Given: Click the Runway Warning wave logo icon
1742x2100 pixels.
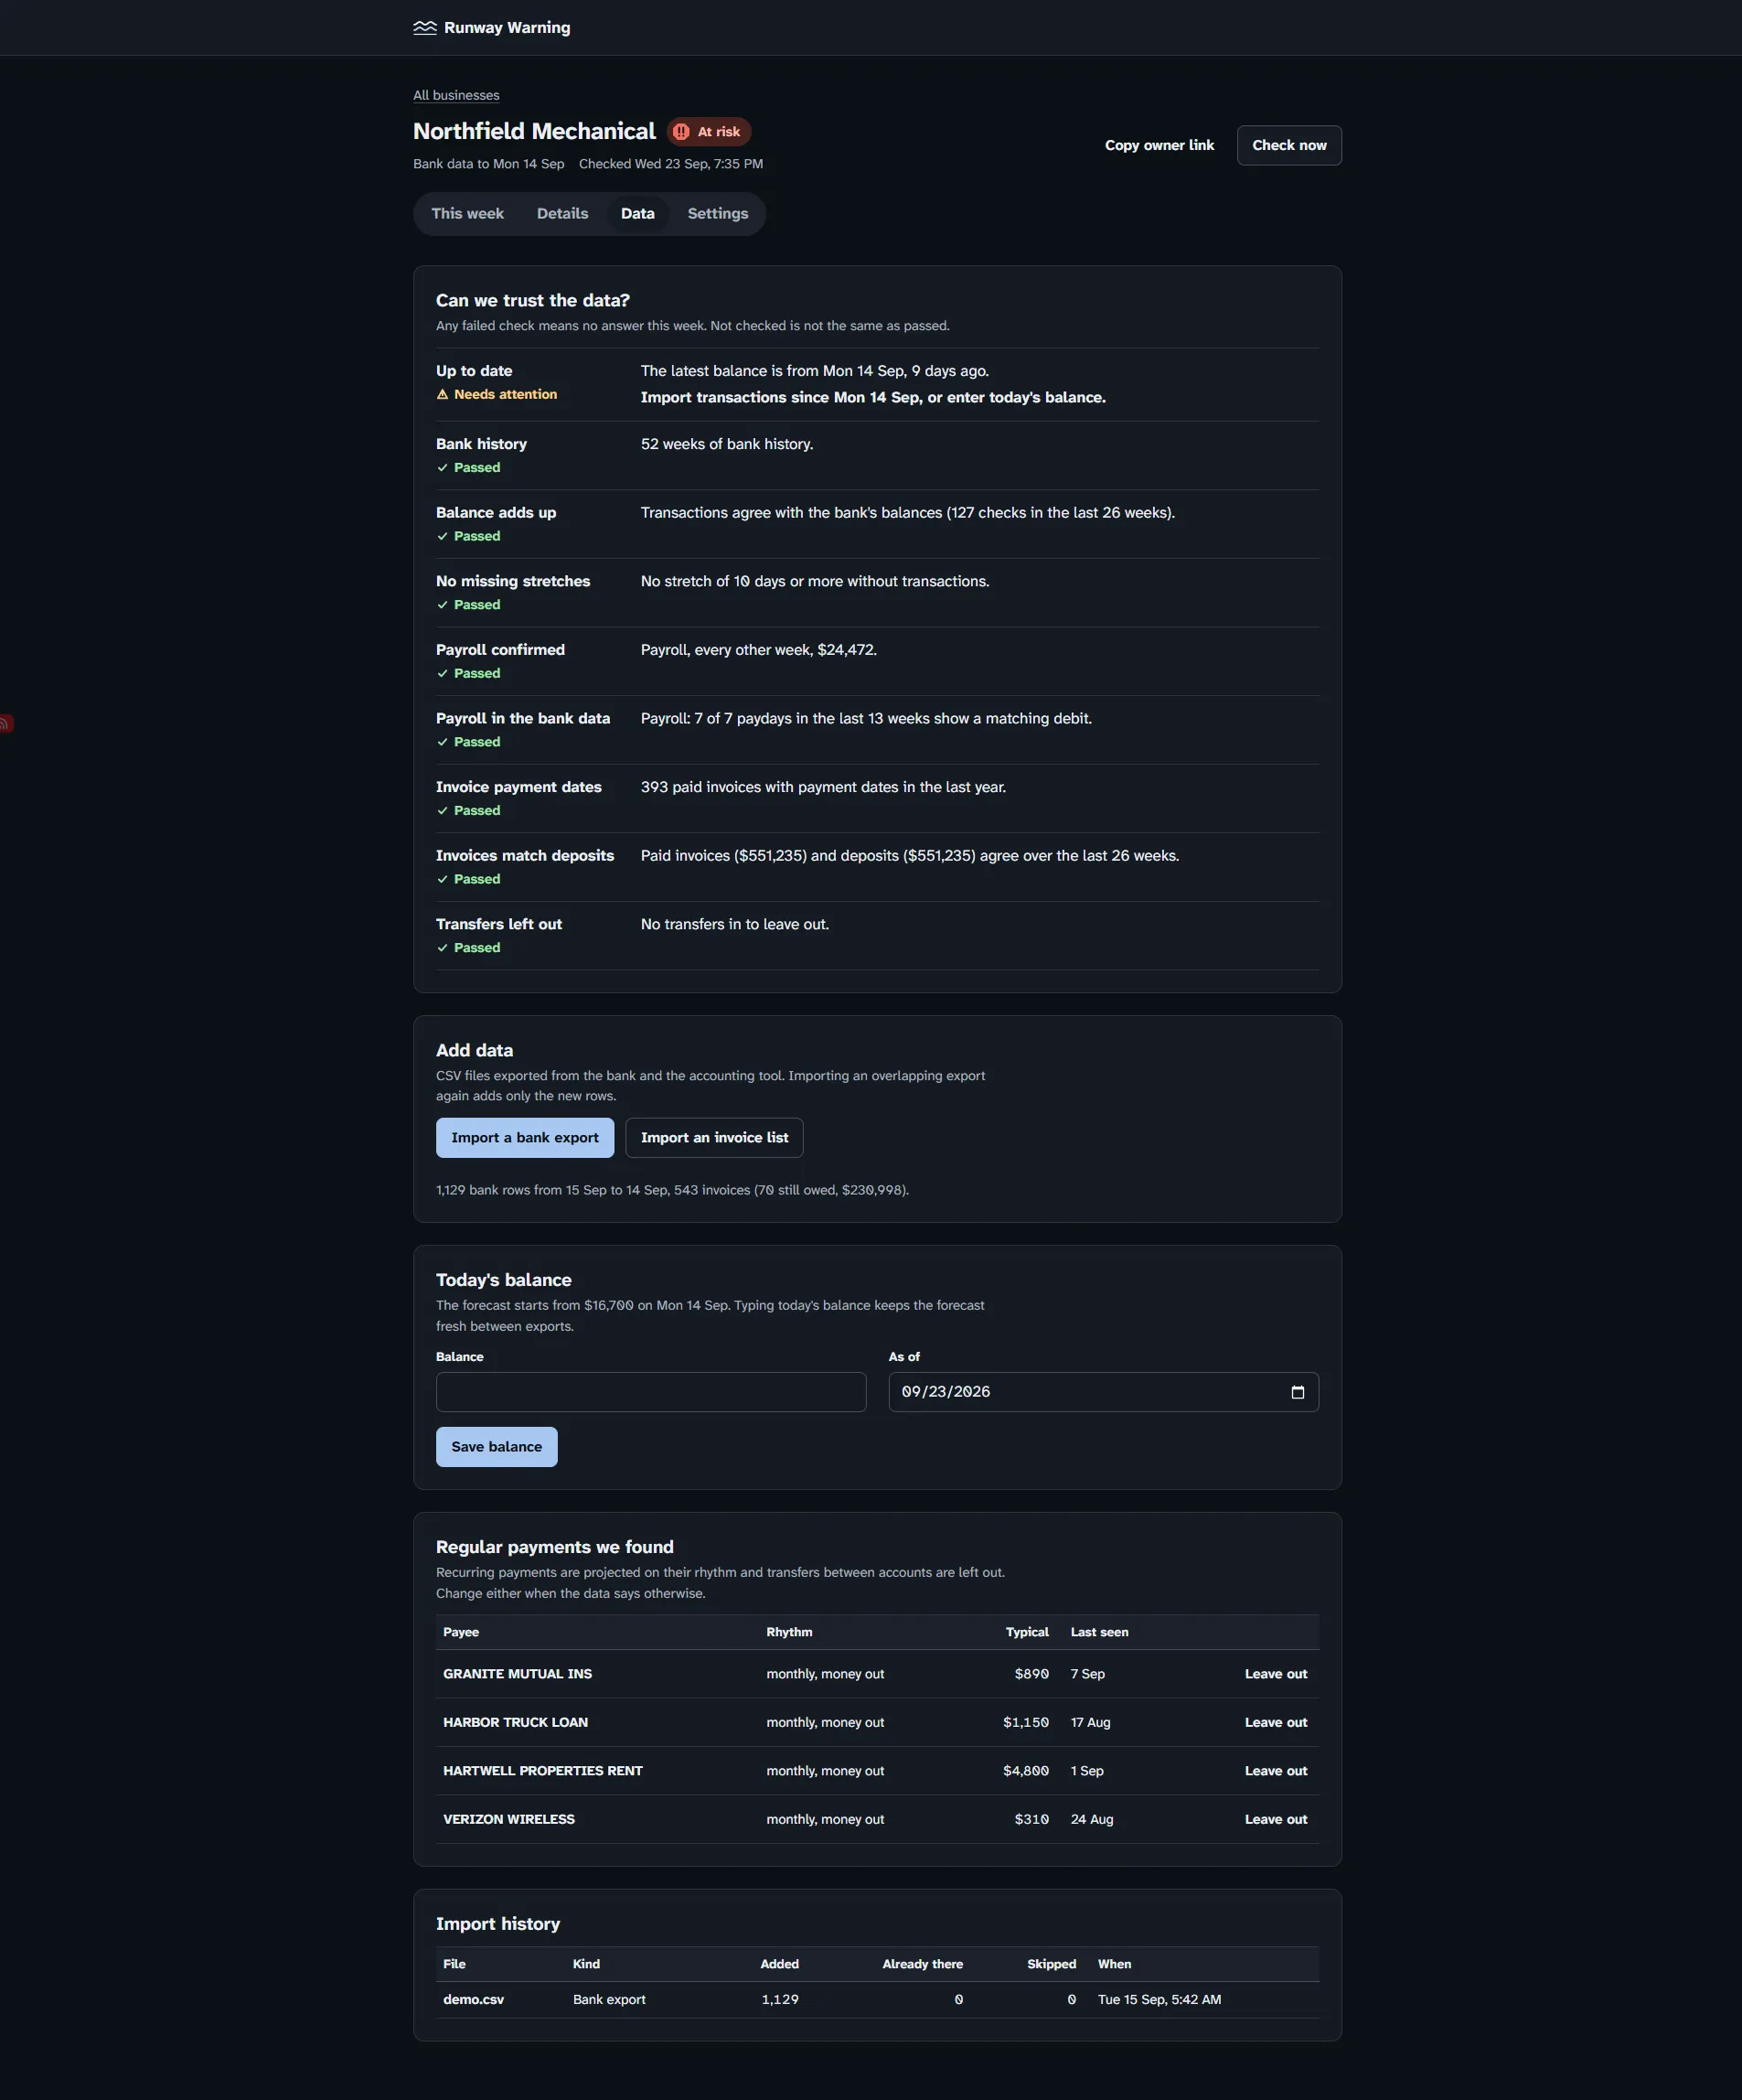Looking at the screenshot, I should (425, 28).
